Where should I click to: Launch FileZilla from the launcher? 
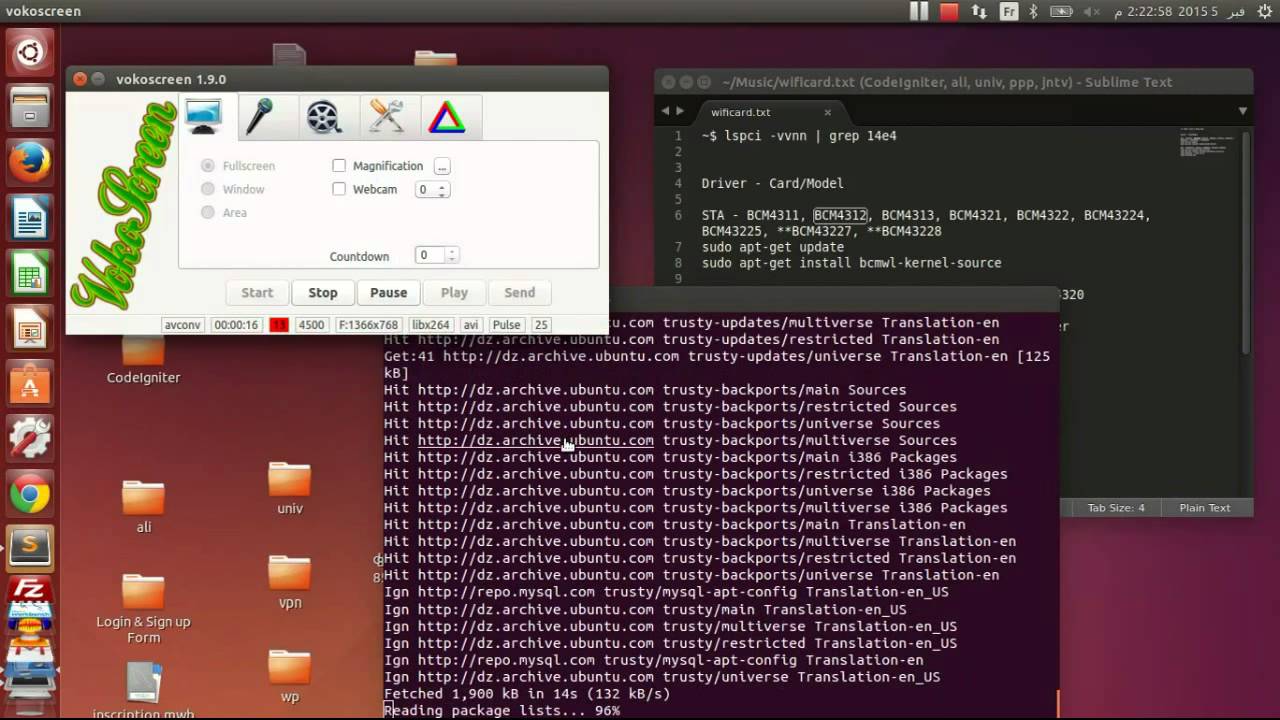tap(30, 589)
